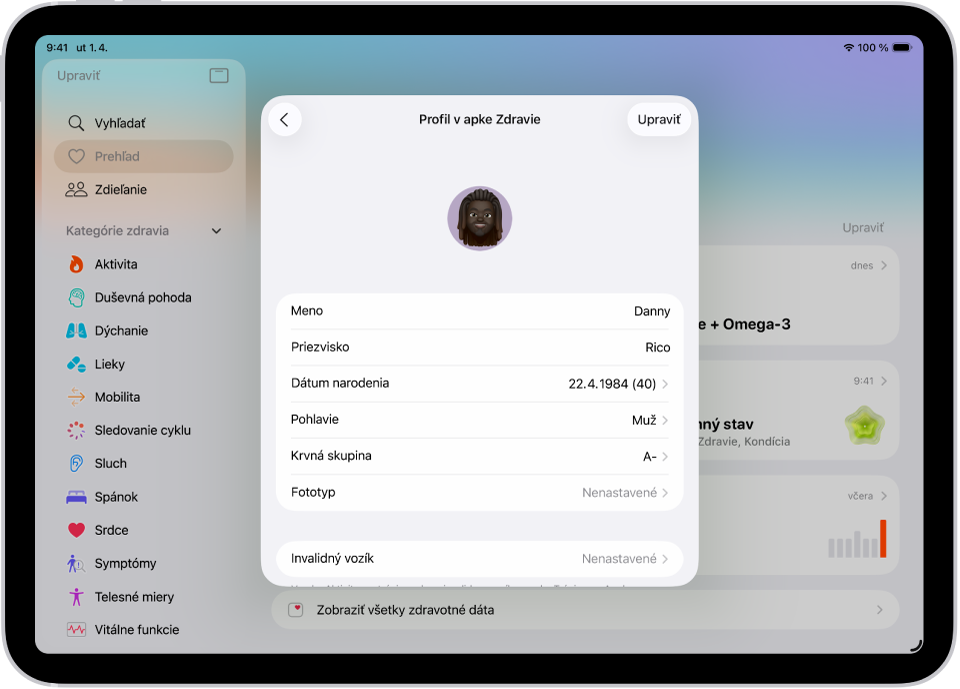Select the Lieky pills icon
The height and width of the screenshot is (689, 960).
click(x=76, y=364)
